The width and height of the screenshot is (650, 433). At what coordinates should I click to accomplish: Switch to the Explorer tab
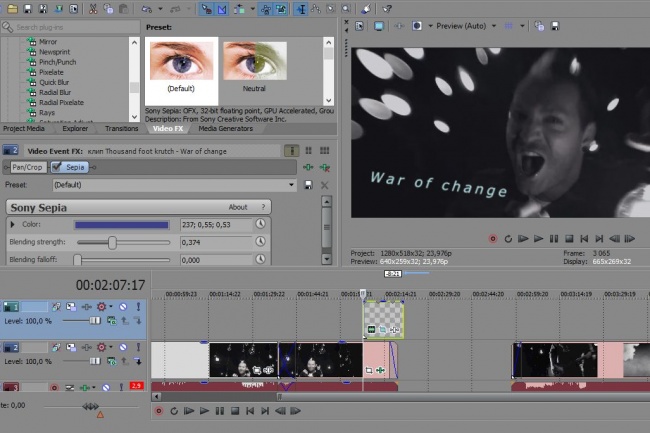pyautogui.click(x=75, y=128)
